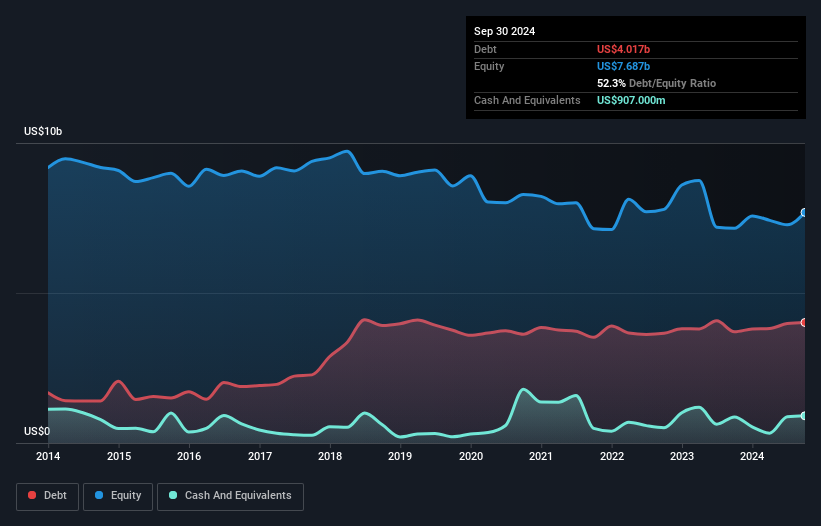Click the Sep 30 2024 tooltip date
The image size is (821, 526).
coord(504,31)
